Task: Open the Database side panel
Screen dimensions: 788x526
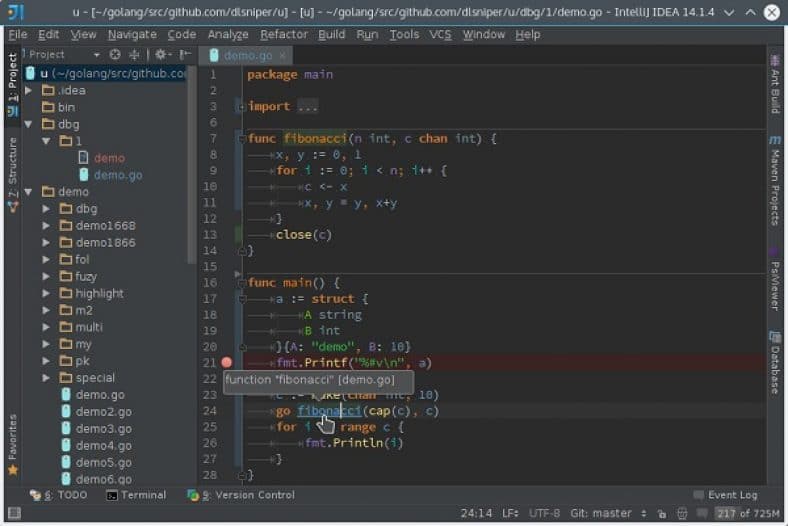Action: [775, 362]
